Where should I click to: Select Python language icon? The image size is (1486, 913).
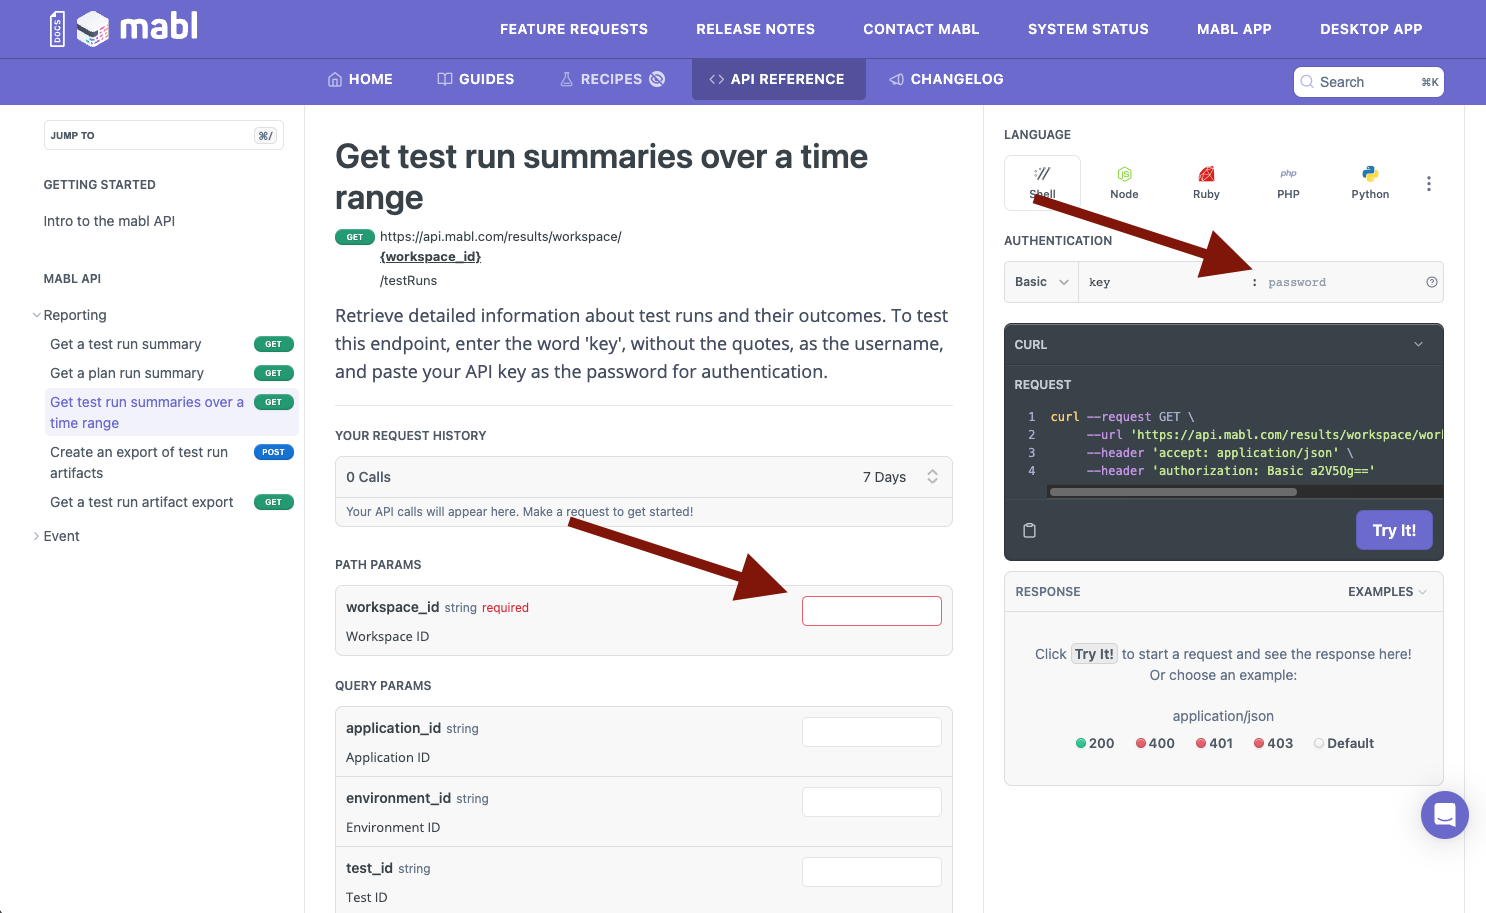point(1370,182)
